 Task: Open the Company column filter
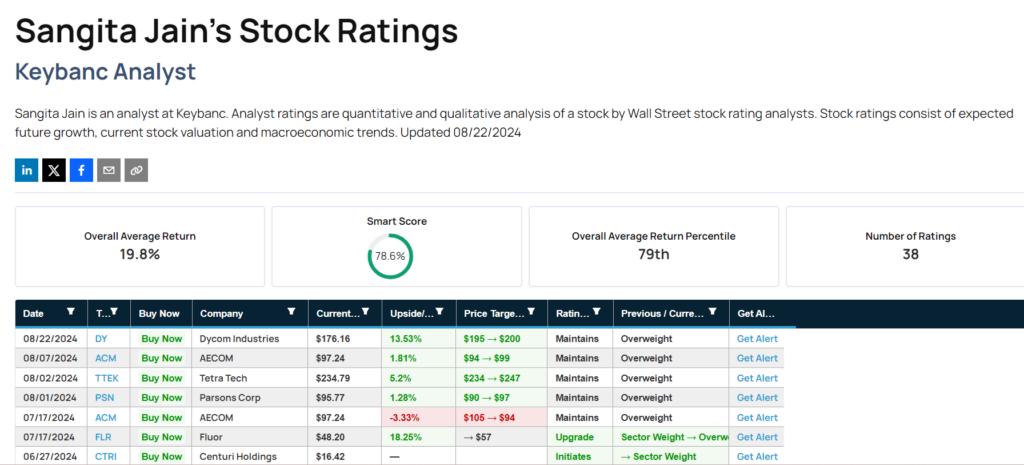(293, 312)
